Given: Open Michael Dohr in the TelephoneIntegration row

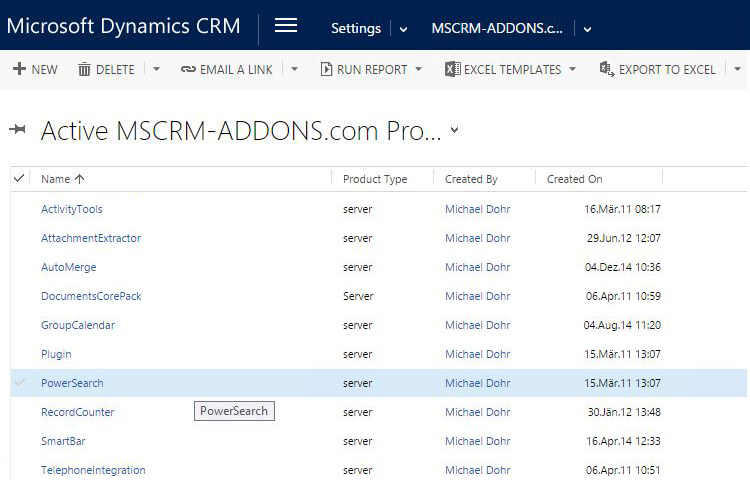Looking at the screenshot, I should (x=477, y=470).
